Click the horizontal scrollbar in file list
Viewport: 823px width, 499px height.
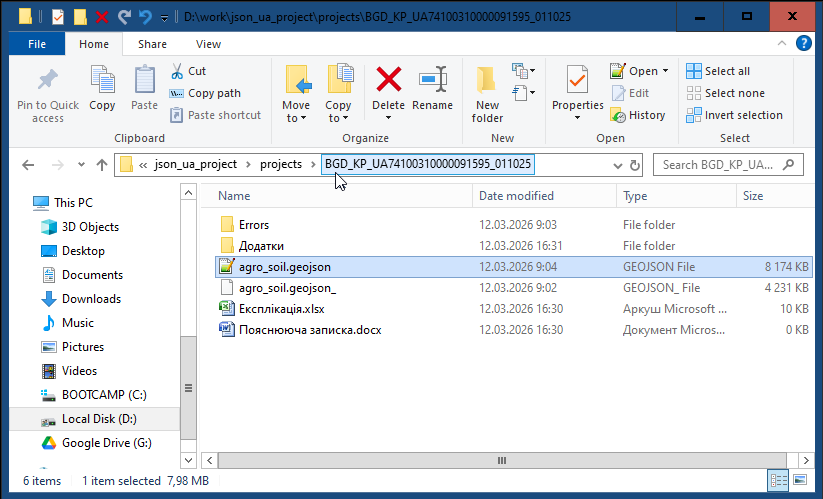496,461
